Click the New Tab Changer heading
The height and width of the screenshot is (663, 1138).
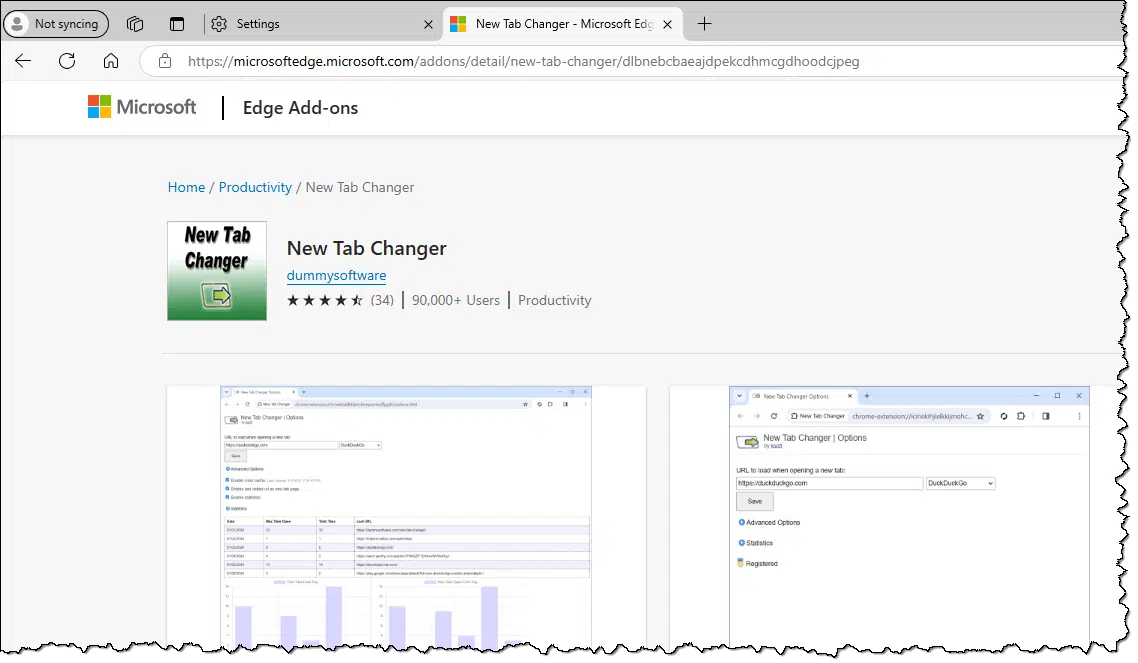coord(367,248)
